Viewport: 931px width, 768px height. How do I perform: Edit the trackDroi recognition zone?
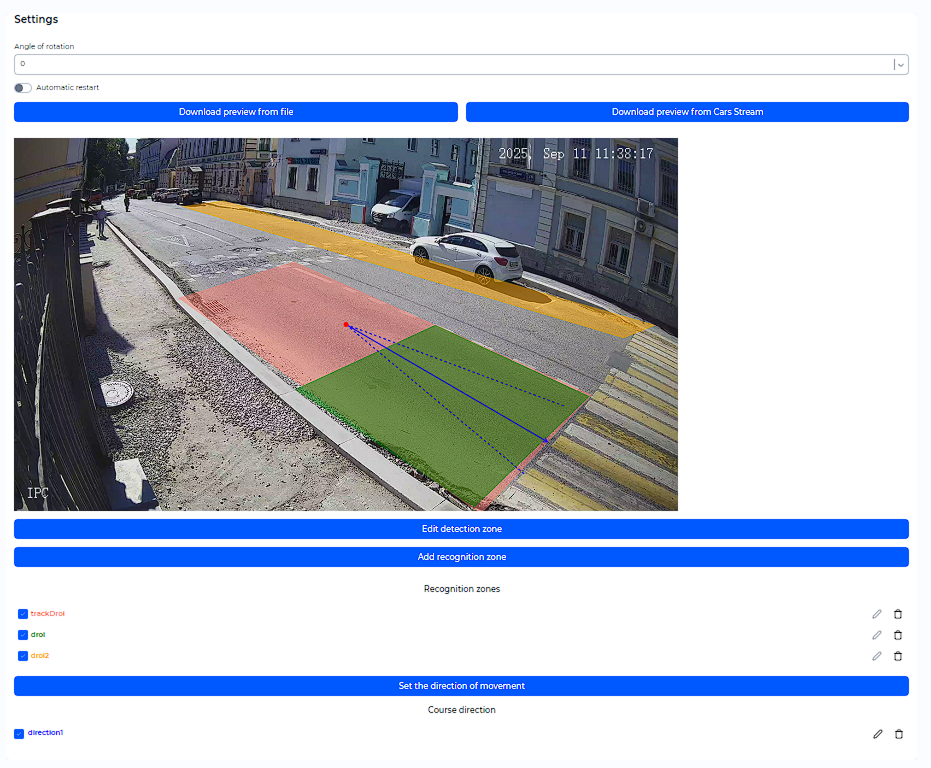[877, 613]
